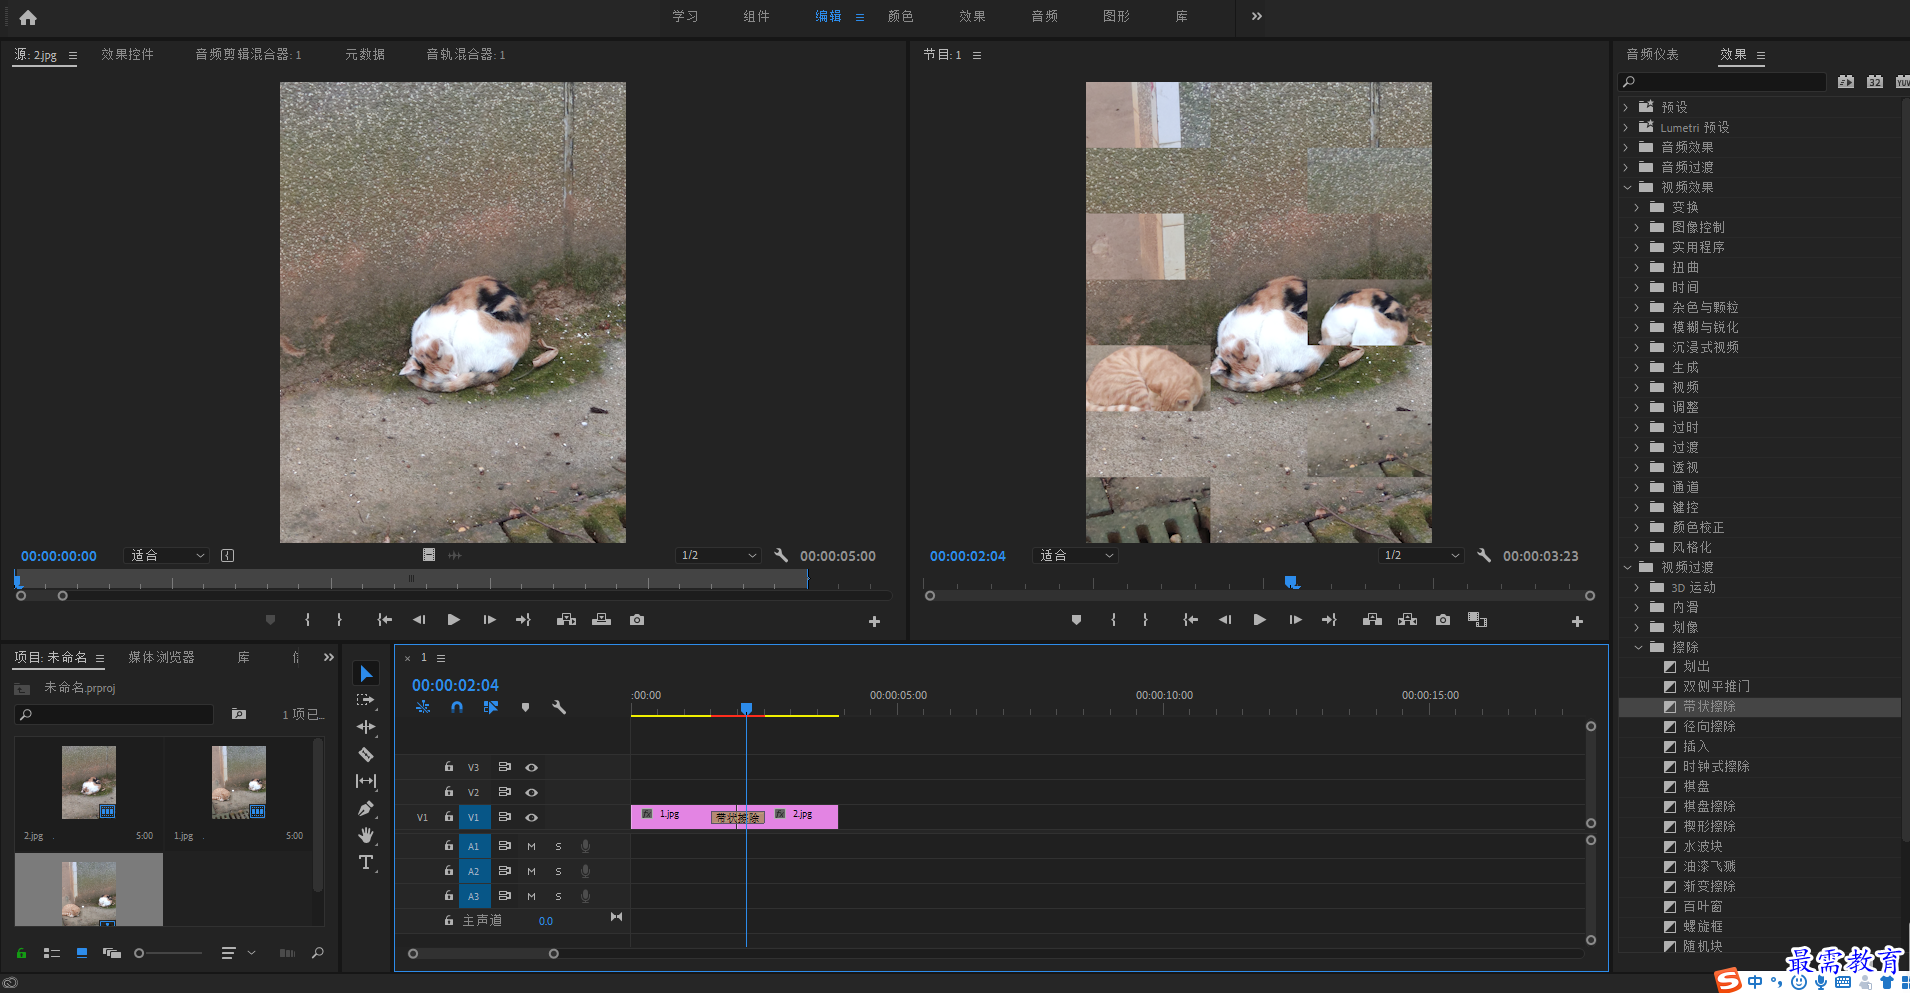Click the timeline playhead marker
This screenshot has width=1910, height=993.
(x=746, y=708)
